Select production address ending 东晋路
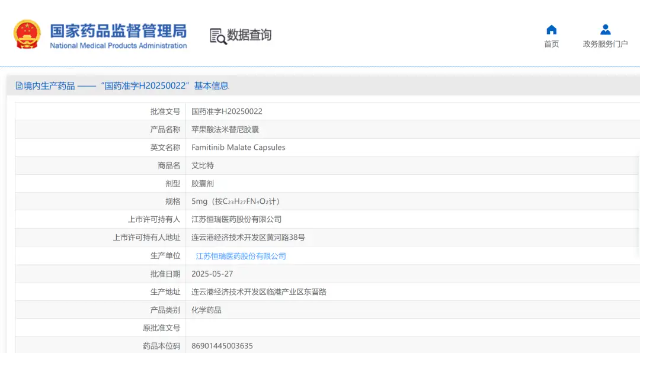Screen dimensions: 647x370 259,292
